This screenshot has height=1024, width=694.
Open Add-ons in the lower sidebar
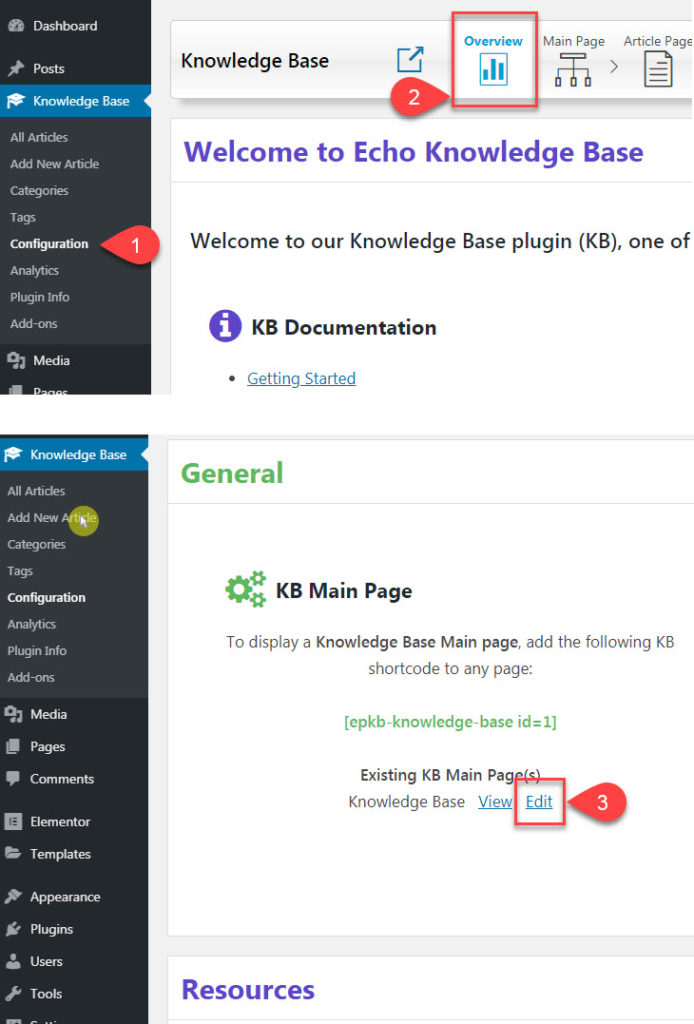[31, 678]
